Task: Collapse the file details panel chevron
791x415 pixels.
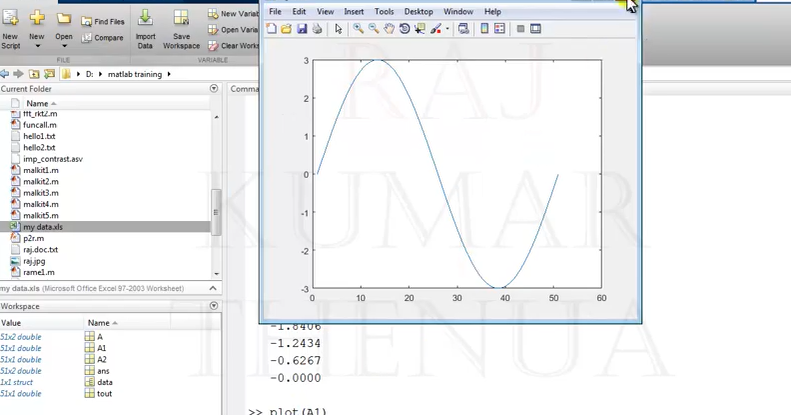Action: (213, 288)
